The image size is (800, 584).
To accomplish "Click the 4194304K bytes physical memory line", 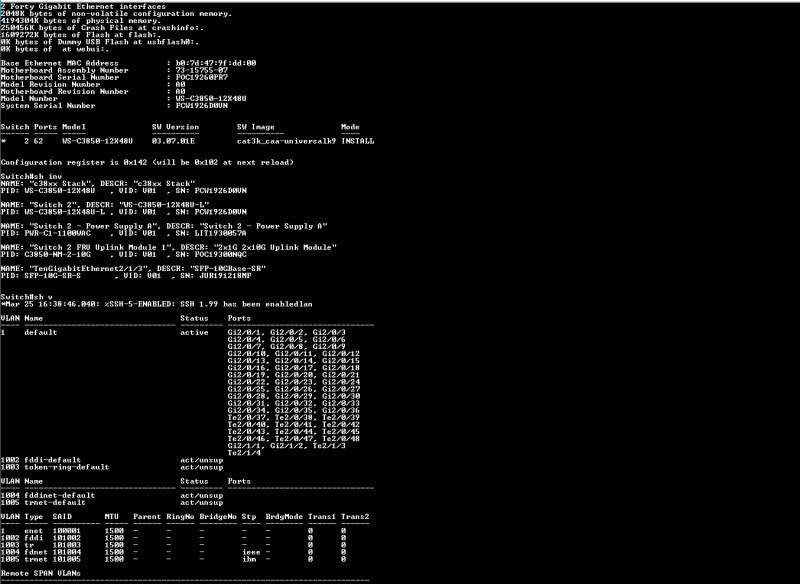I will pos(81,21).
